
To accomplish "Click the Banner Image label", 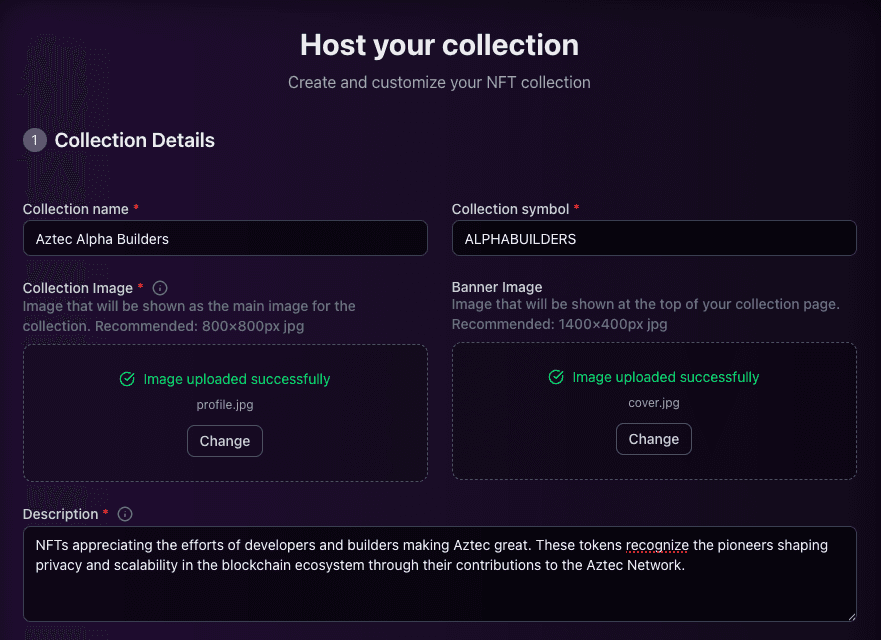I will [x=497, y=287].
